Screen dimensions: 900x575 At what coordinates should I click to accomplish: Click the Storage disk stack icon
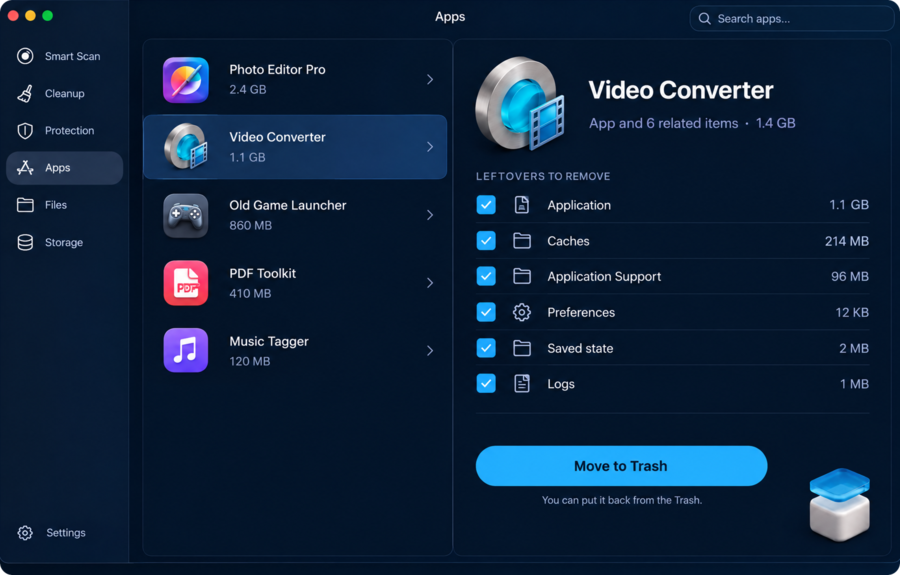pyautogui.click(x=25, y=242)
